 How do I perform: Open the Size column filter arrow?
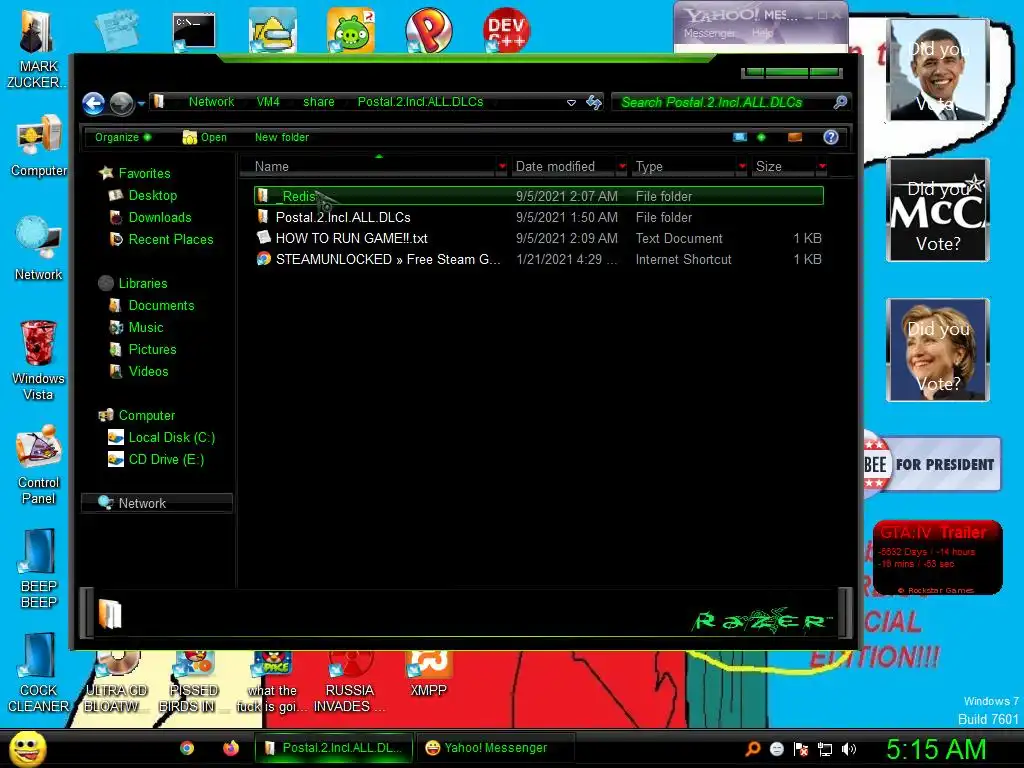click(822, 167)
